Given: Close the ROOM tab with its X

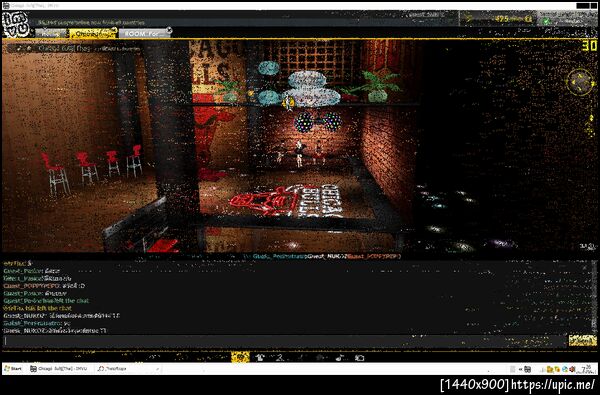Looking at the screenshot, I should [x=169, y=31].
